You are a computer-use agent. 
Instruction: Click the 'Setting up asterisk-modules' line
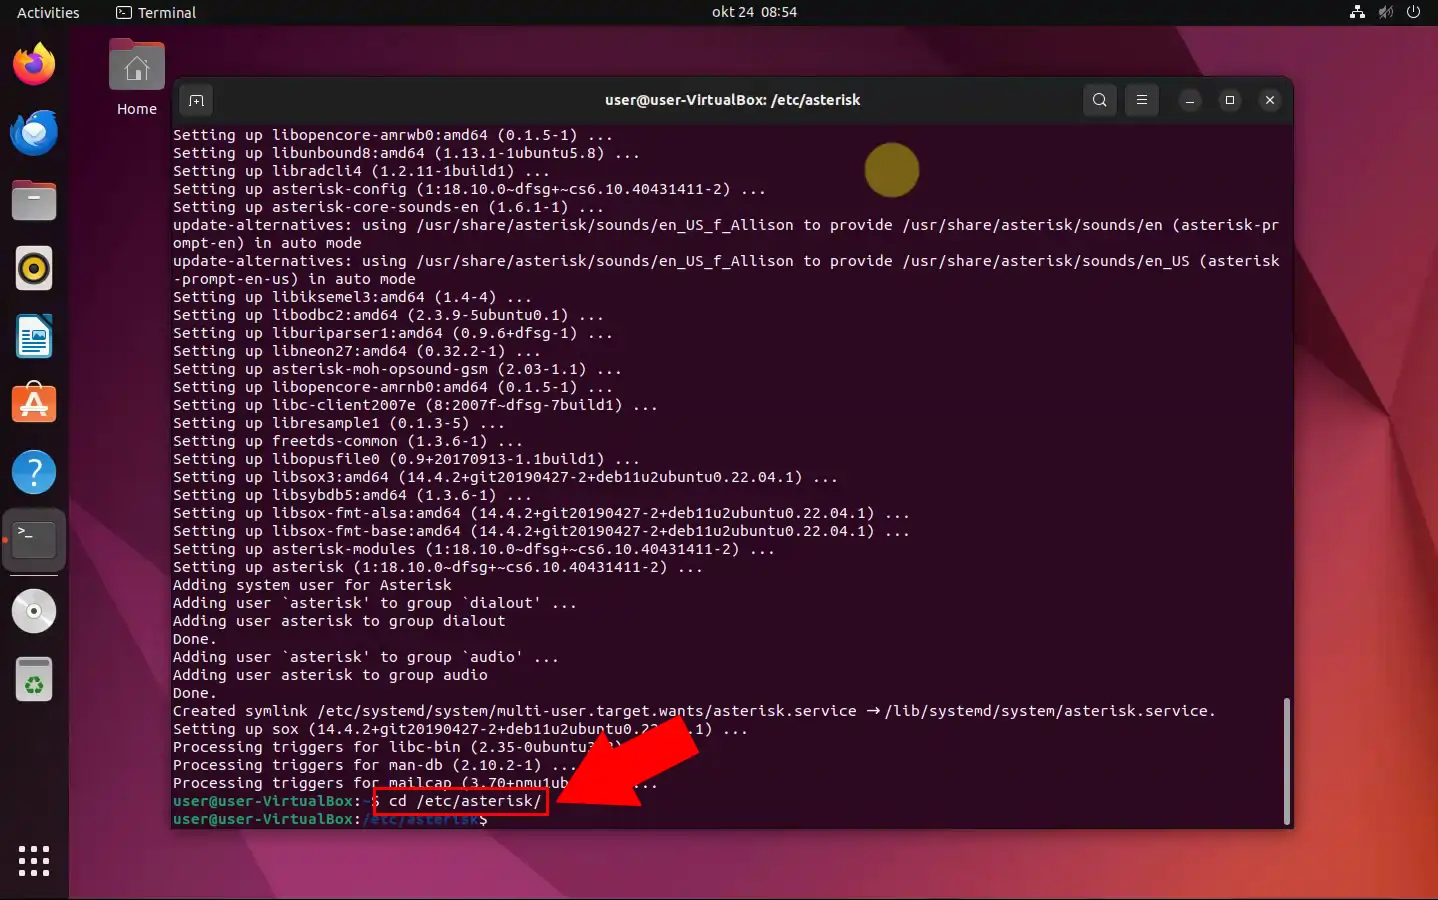pyautogui.click(x=474, y=549)
